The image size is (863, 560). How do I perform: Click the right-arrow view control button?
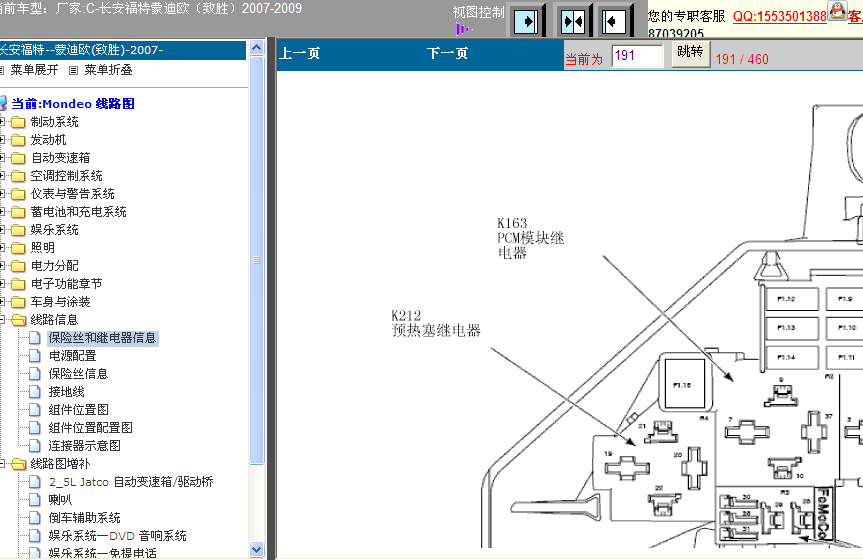pyautogui.click(x=526, y=21)
